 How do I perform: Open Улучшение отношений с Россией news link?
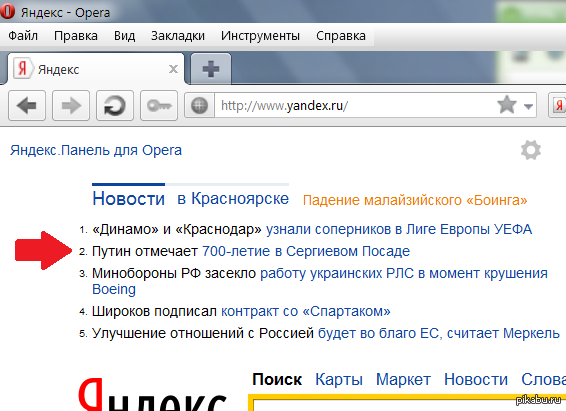[326, 333]
